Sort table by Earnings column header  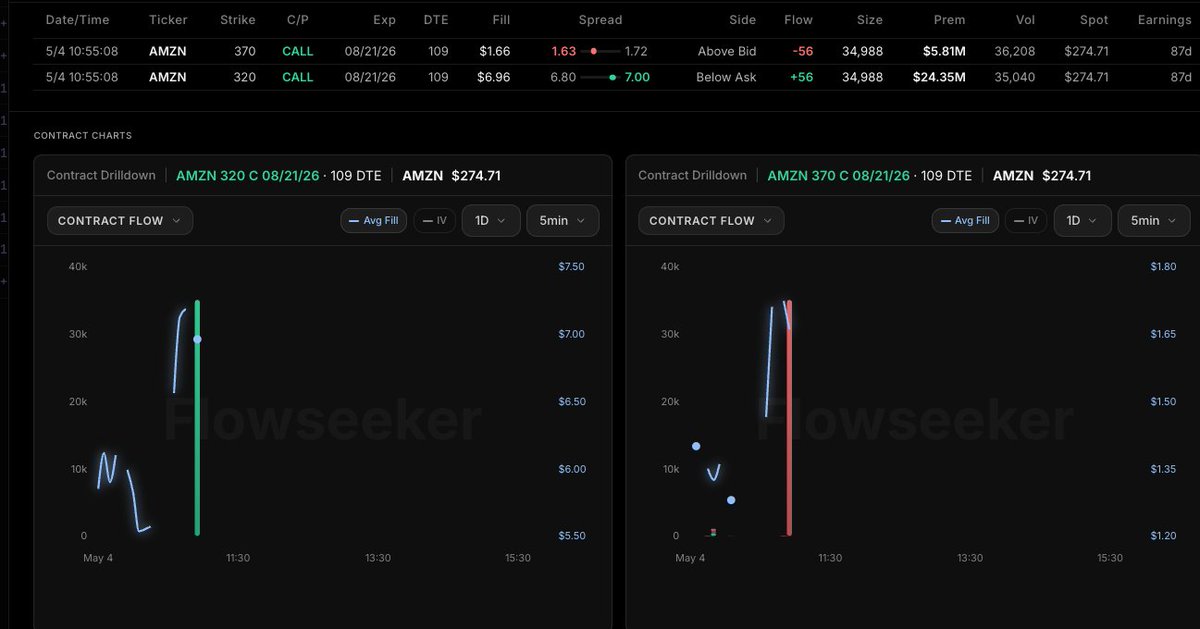1164,20
